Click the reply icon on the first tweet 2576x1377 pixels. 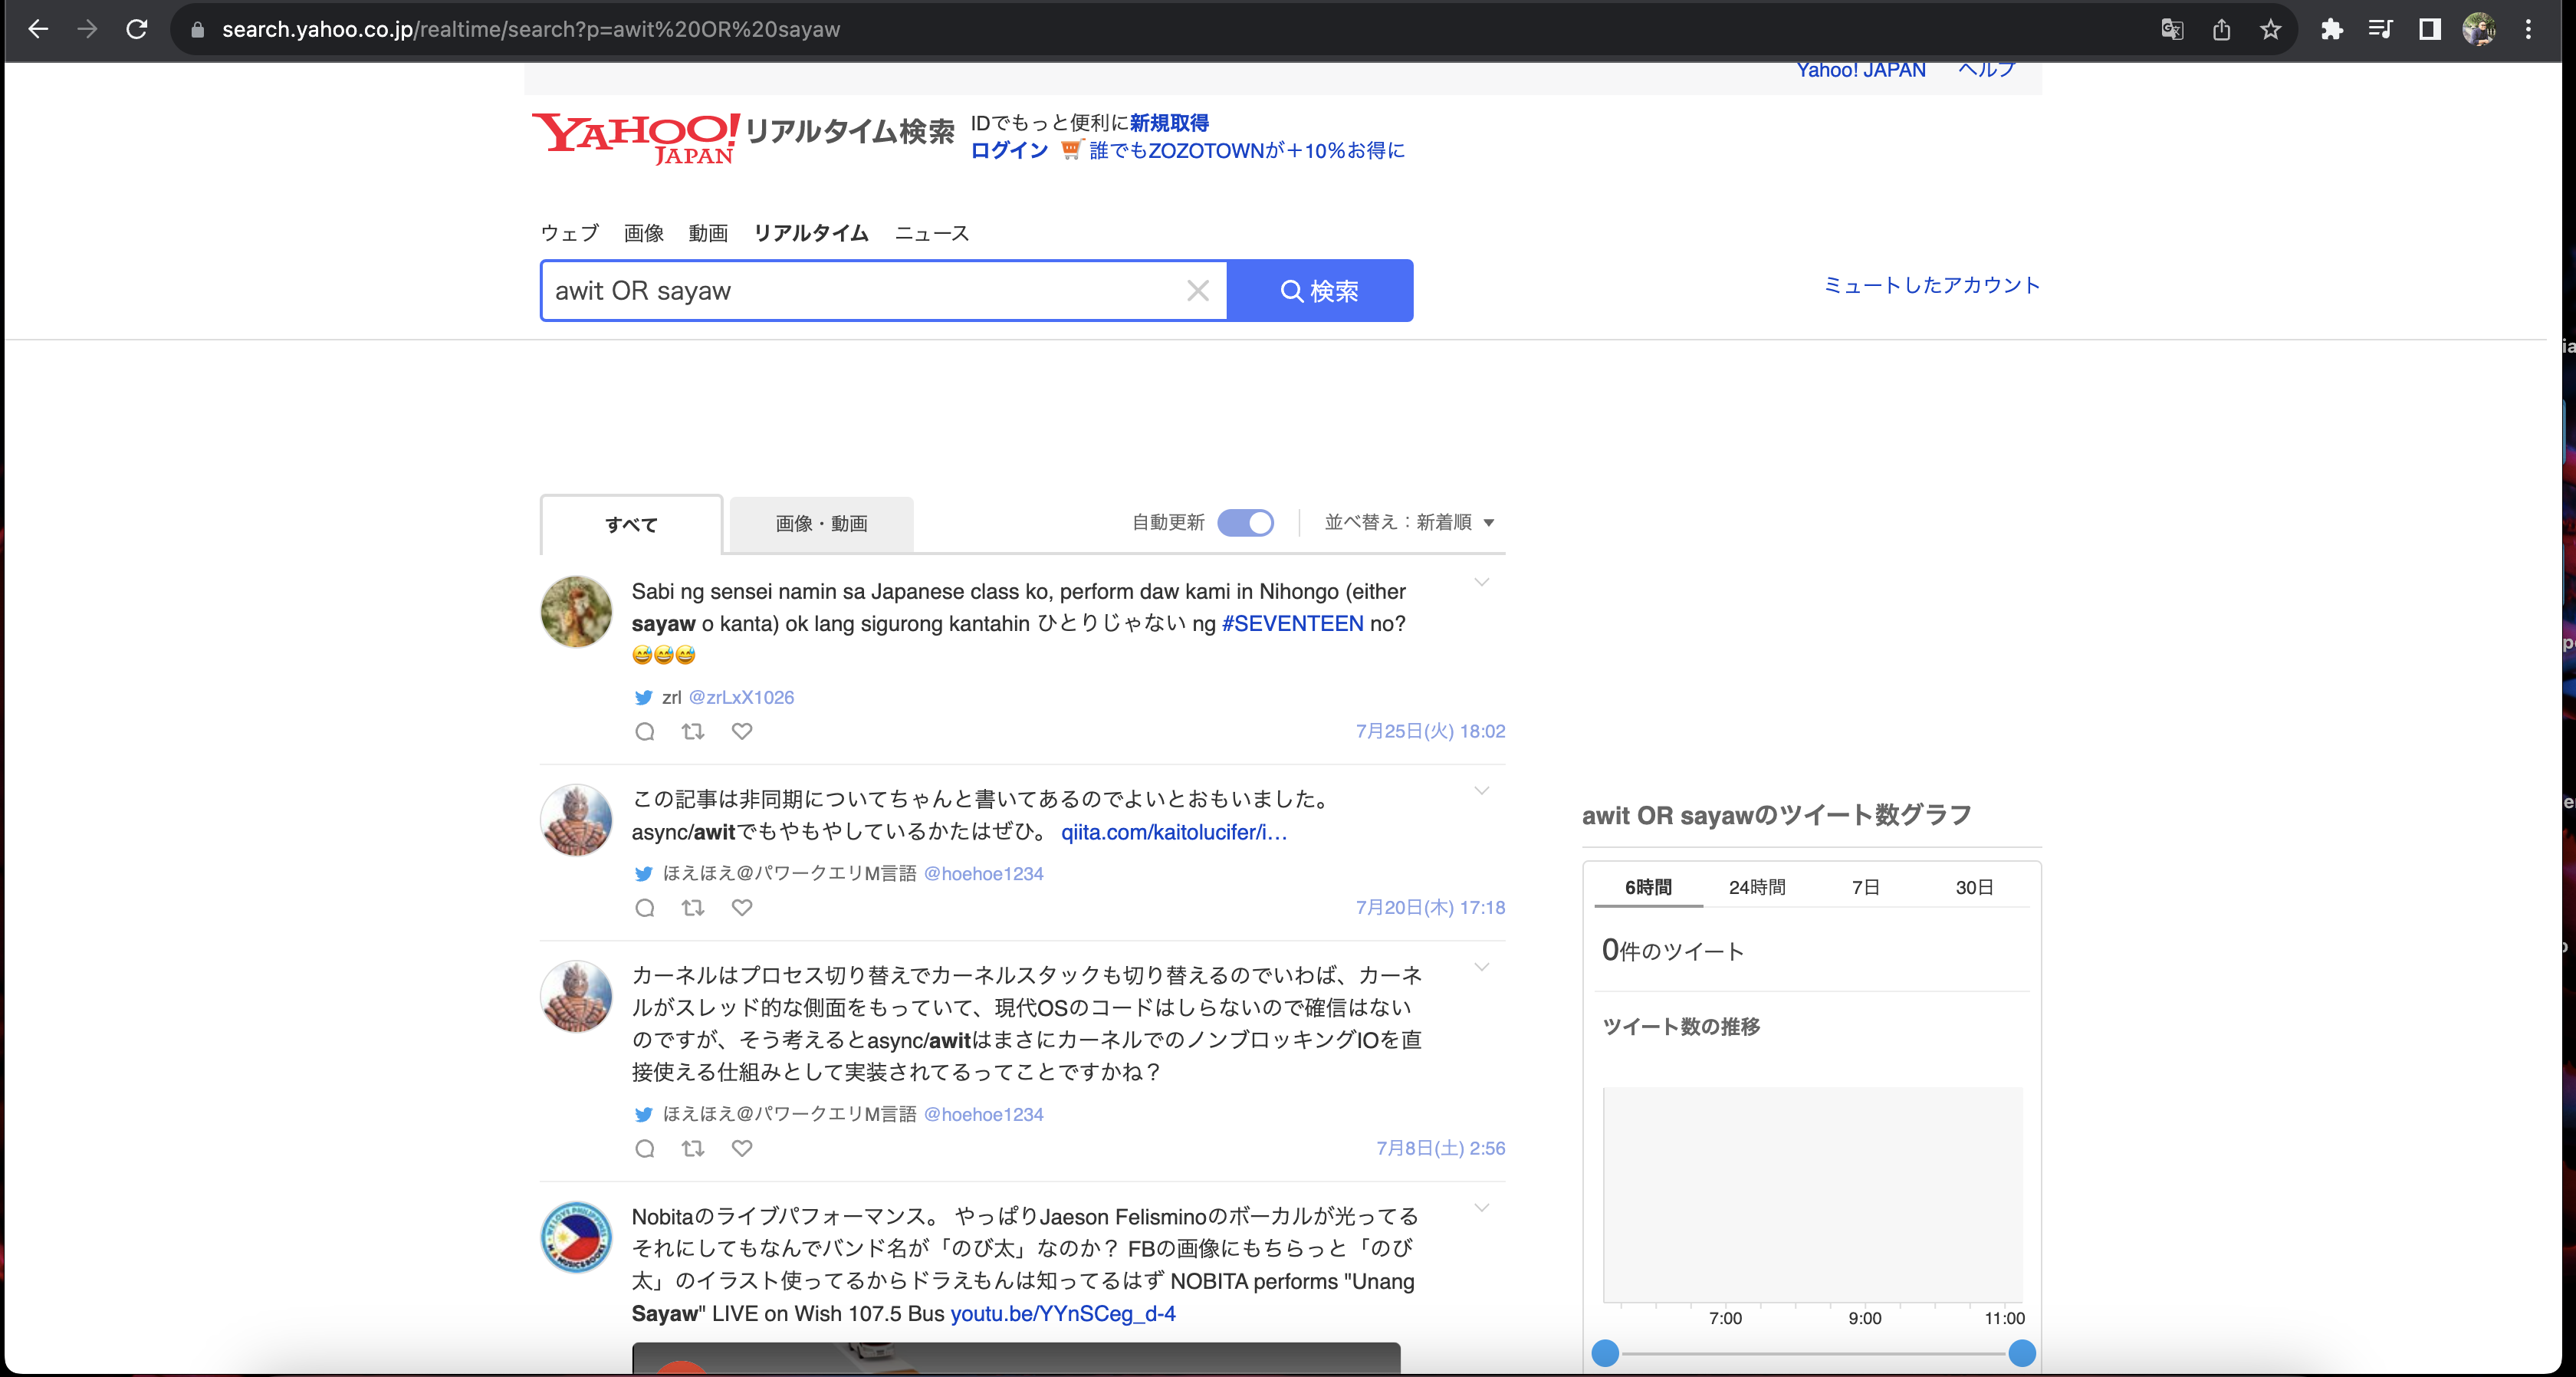point(645,731)
